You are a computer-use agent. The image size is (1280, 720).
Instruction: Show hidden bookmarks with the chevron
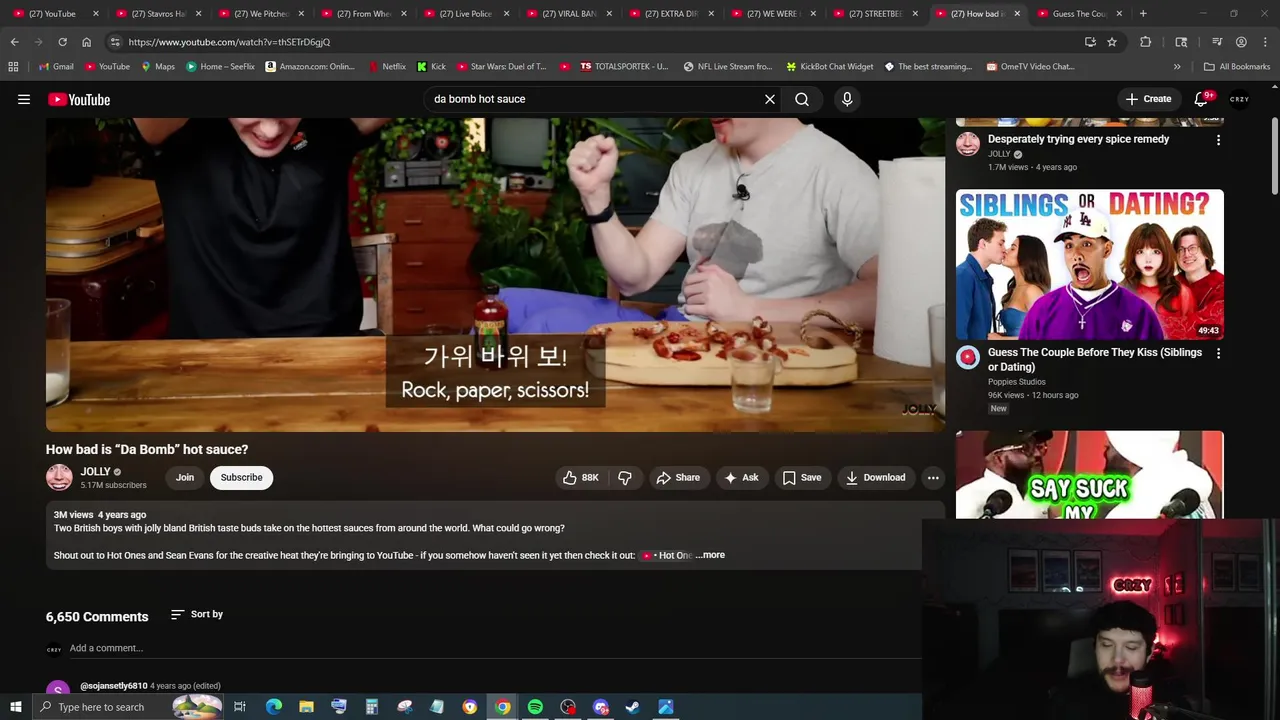1177,67
